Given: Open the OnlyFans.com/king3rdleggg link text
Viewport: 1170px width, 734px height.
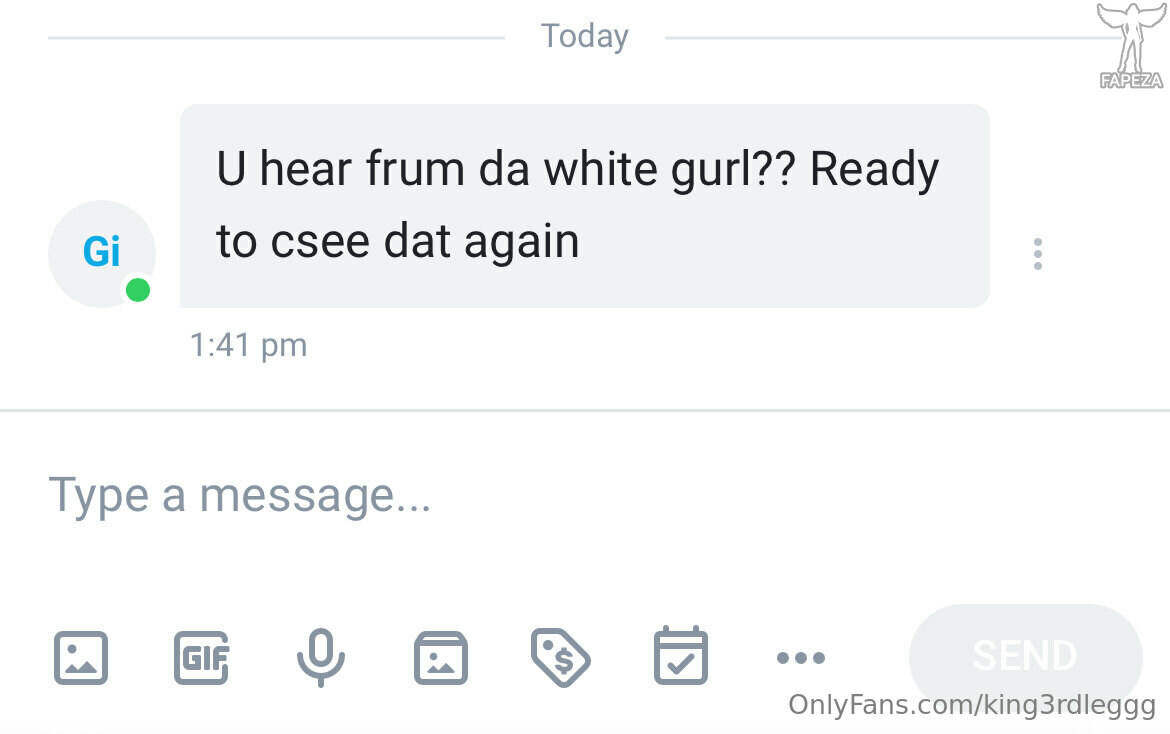Looking at the screenshot, I should coord(972,704).
